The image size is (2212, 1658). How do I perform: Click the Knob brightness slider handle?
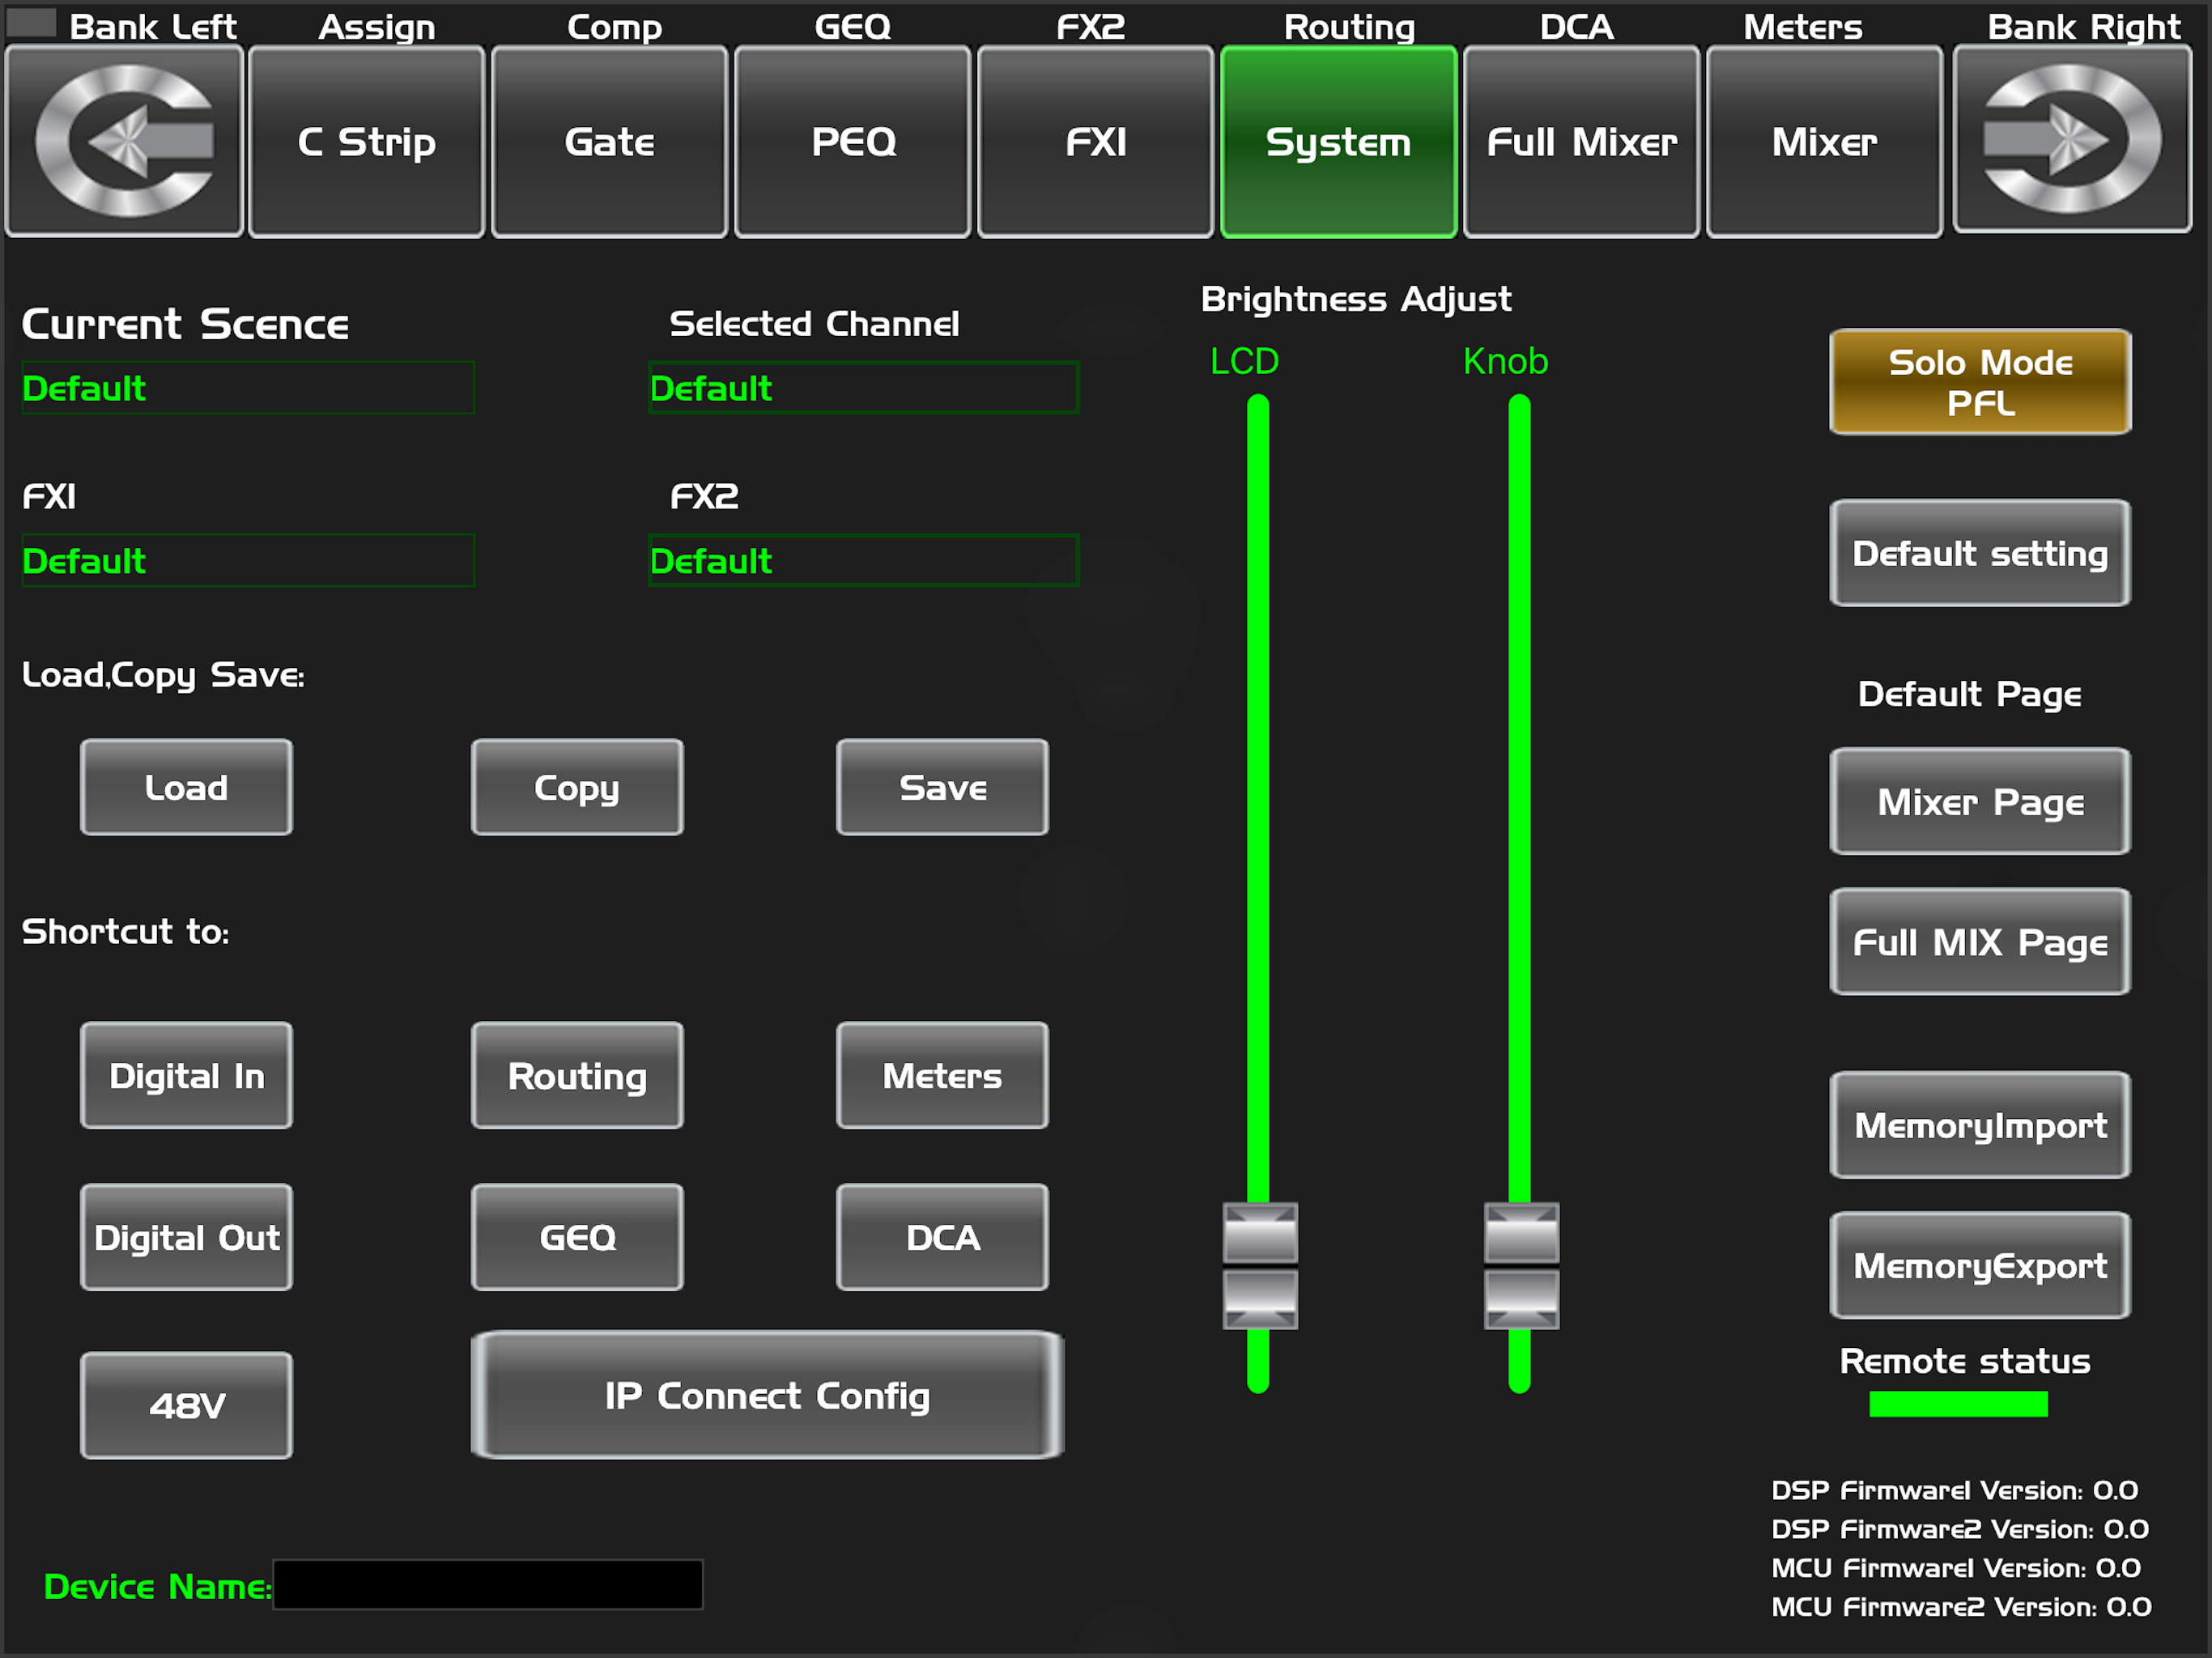point(1520,1265)
